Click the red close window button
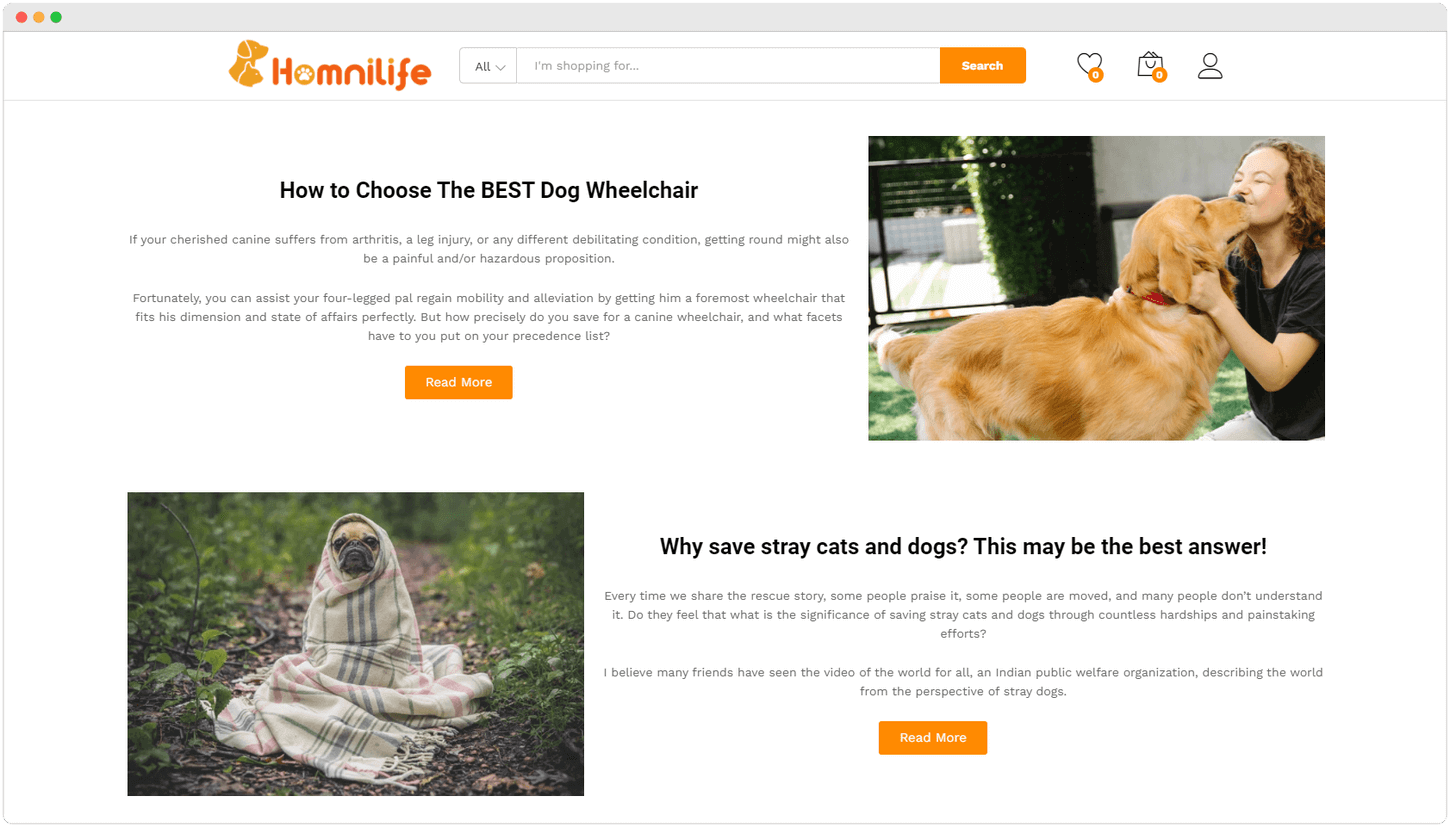 tap(22, 17)
